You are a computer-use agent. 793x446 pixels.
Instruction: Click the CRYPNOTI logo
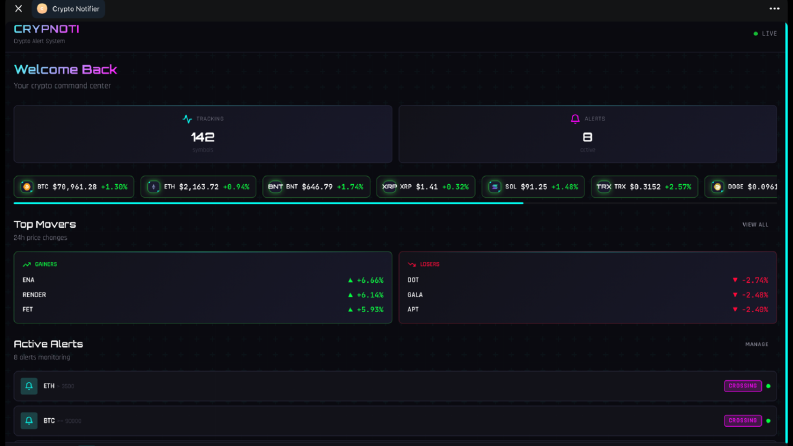[x=47, y=29]
